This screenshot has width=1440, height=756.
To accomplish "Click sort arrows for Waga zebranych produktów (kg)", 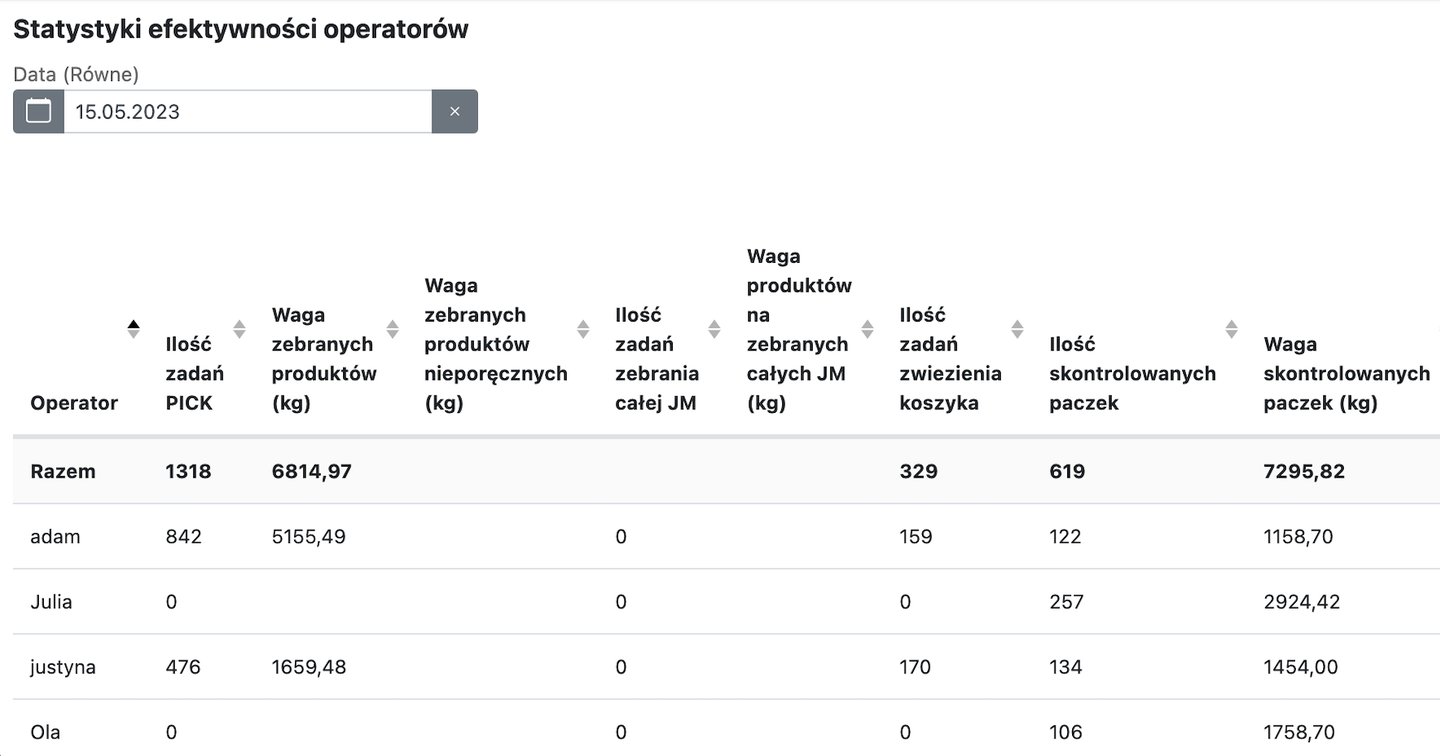I will pos(392,329).
